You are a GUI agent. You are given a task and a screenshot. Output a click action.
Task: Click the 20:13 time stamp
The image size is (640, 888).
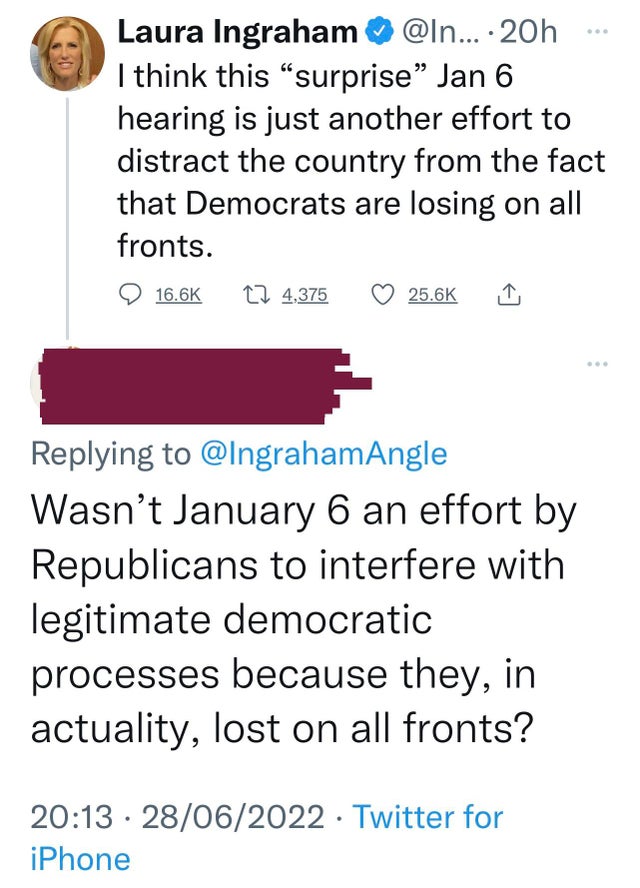[x=71, y=817]
